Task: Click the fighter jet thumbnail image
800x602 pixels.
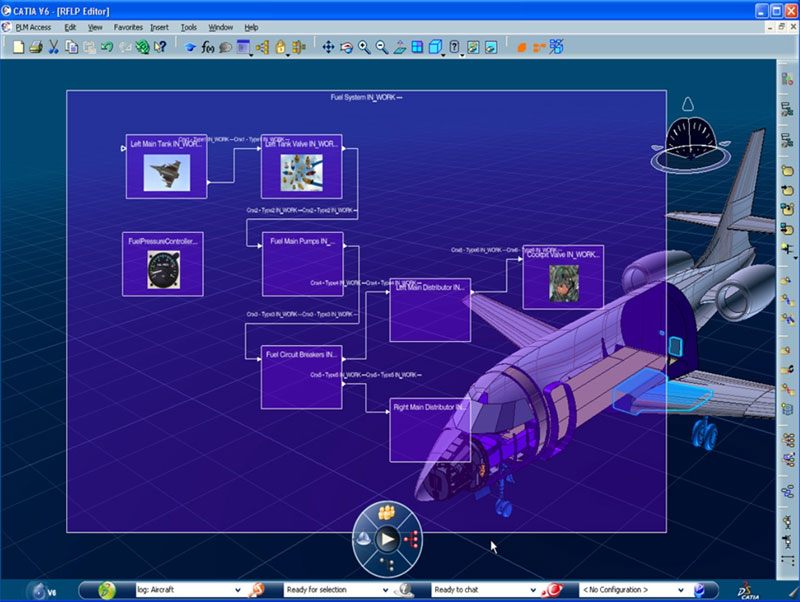Action: pyautogui.click(x=167, y=173)
